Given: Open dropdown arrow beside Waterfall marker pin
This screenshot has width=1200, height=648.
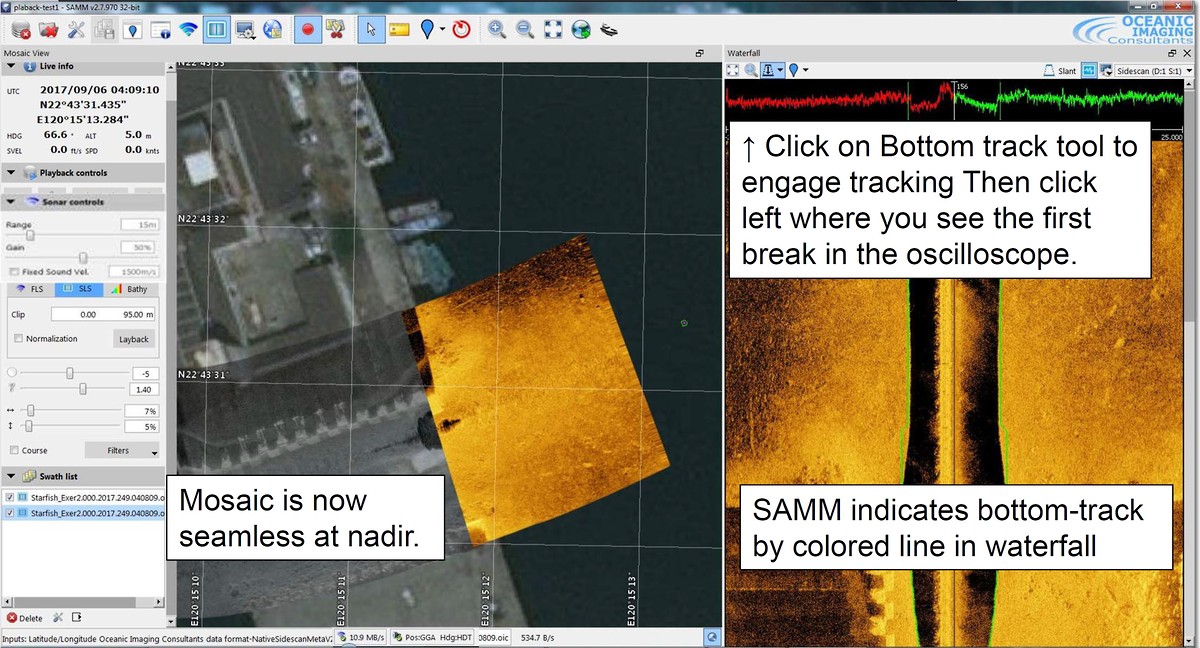Looking at the screenshot, I should tap(805, 70).
